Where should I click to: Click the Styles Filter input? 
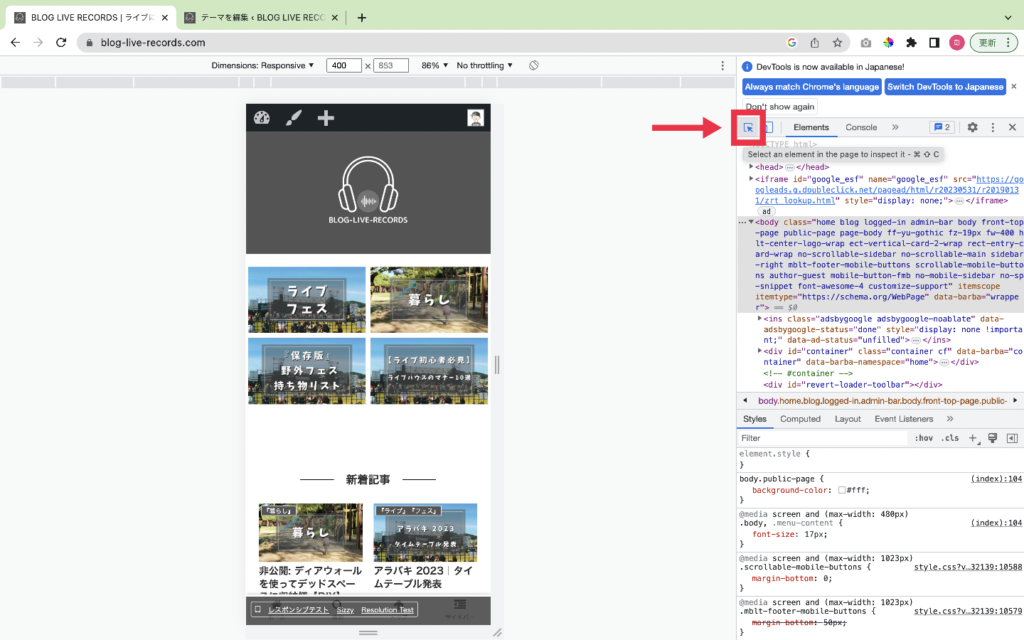(823, 438)
